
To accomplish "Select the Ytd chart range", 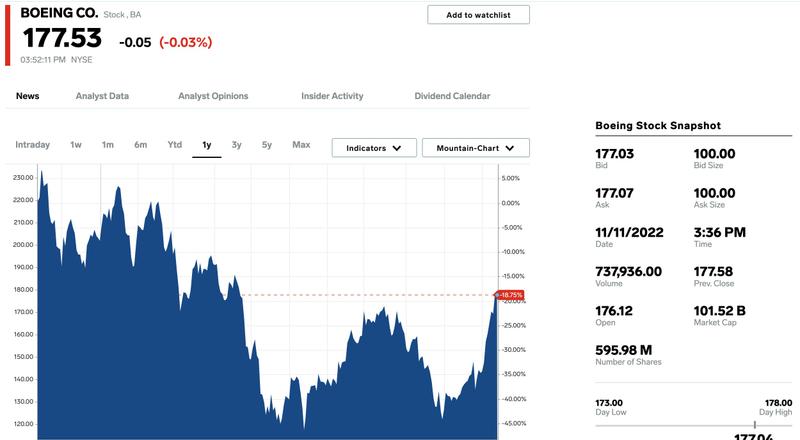I will [174, 144].
